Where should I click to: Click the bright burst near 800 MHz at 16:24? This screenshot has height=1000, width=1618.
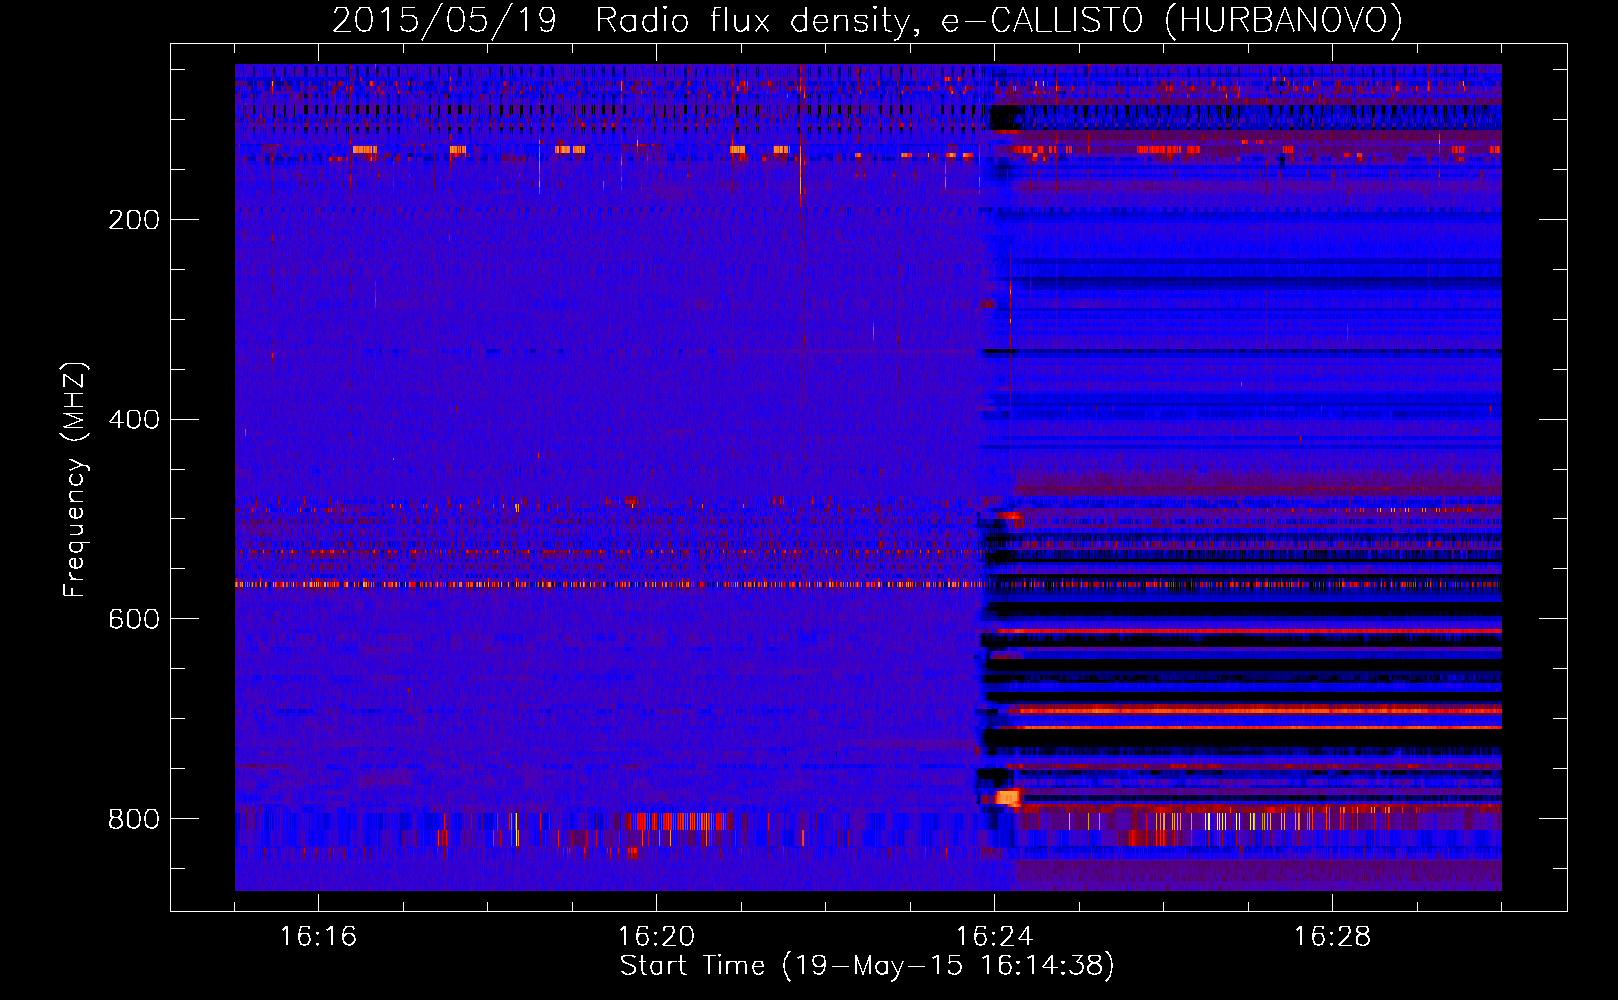(x=1007, y=797)
